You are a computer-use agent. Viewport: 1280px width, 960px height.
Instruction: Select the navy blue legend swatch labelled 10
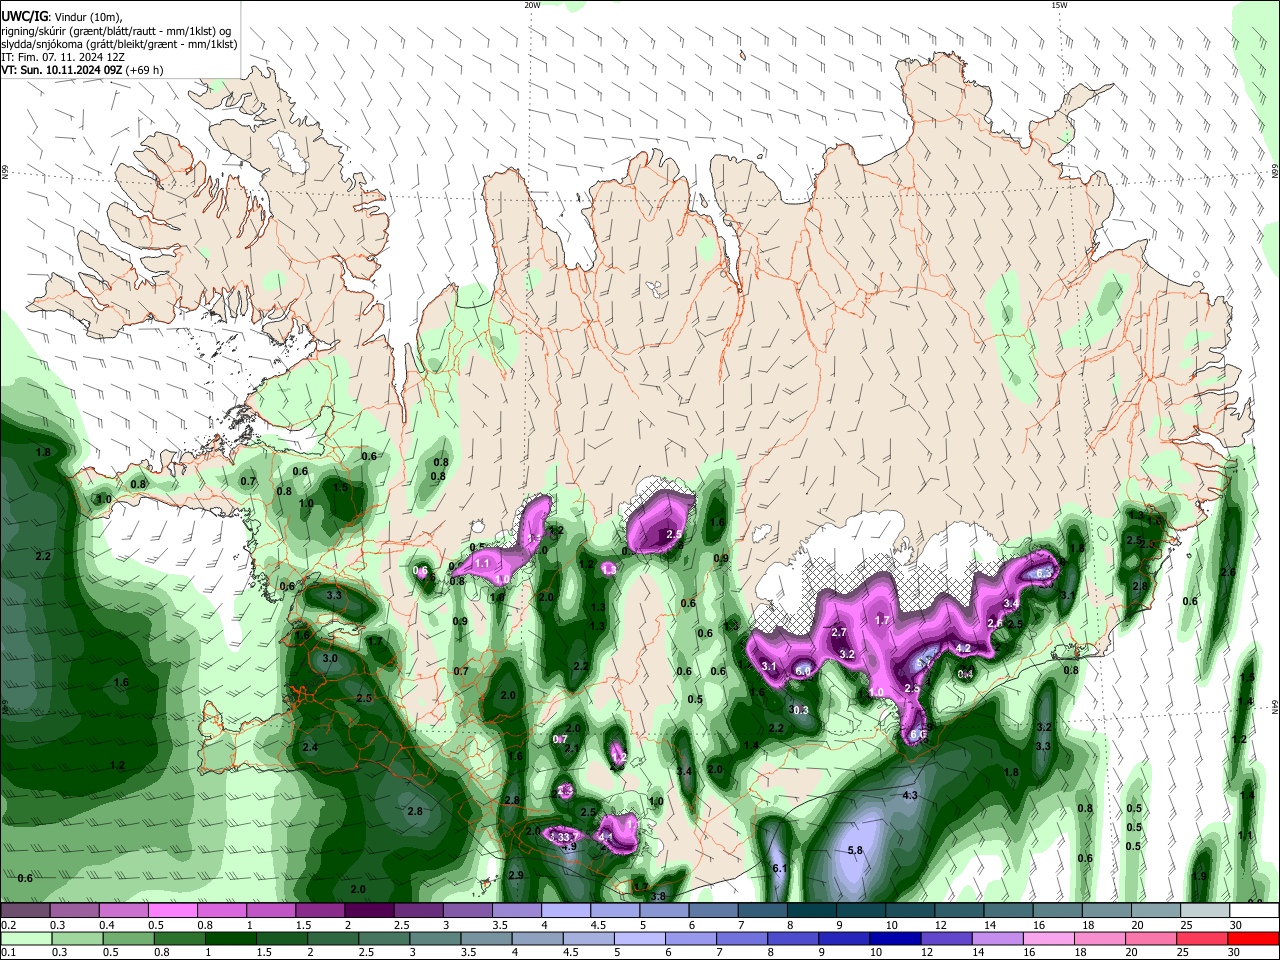tap(893, 938)
